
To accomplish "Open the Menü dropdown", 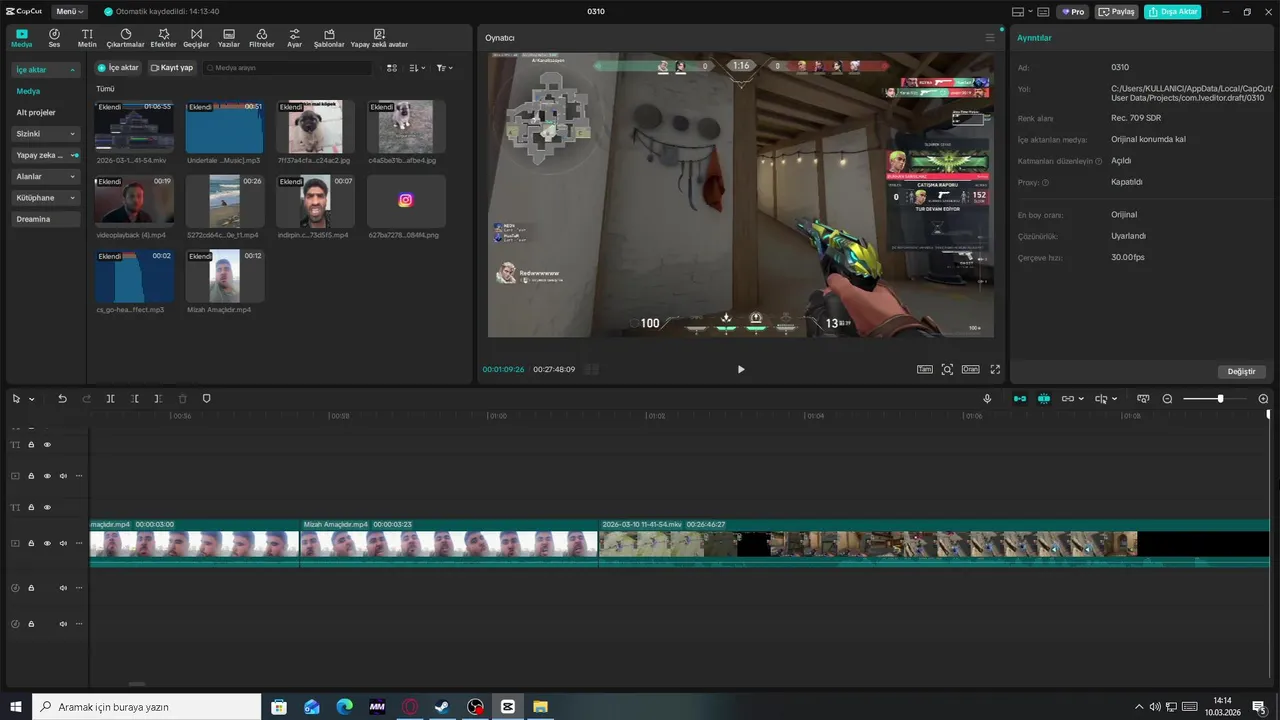I will tap(68, 12).
